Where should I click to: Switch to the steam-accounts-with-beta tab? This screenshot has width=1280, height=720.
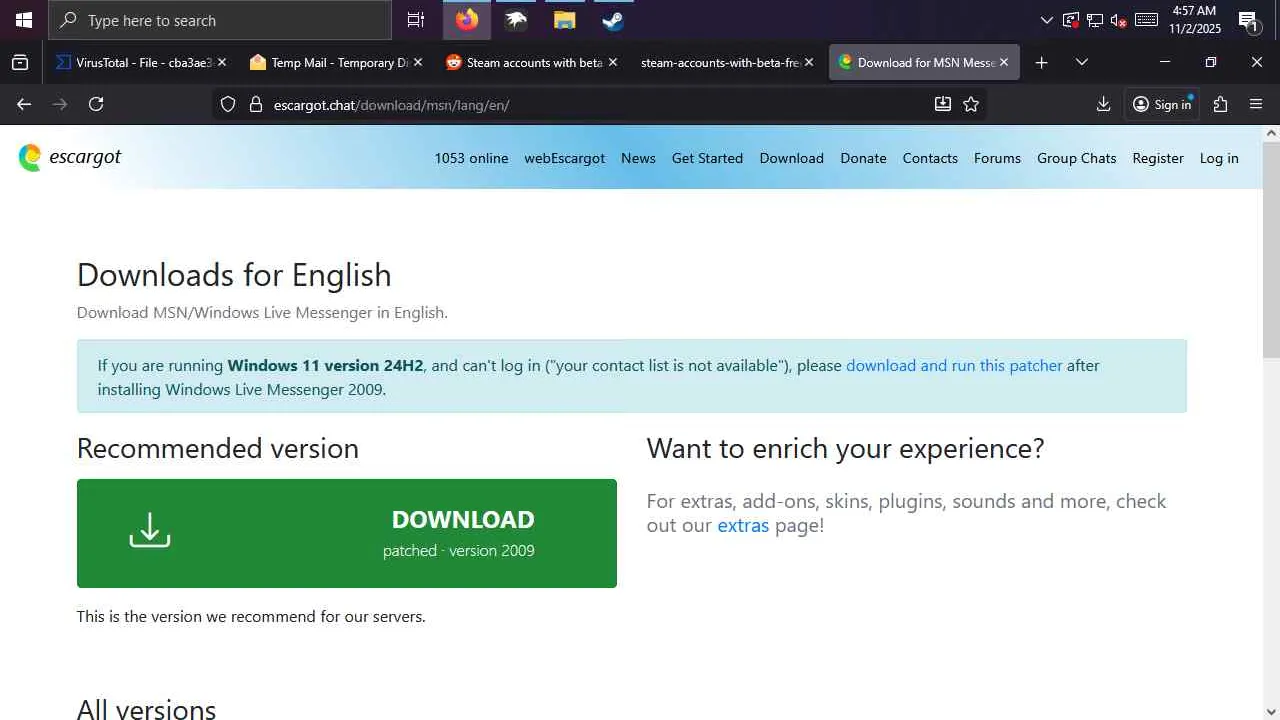(x=726, y=62)
